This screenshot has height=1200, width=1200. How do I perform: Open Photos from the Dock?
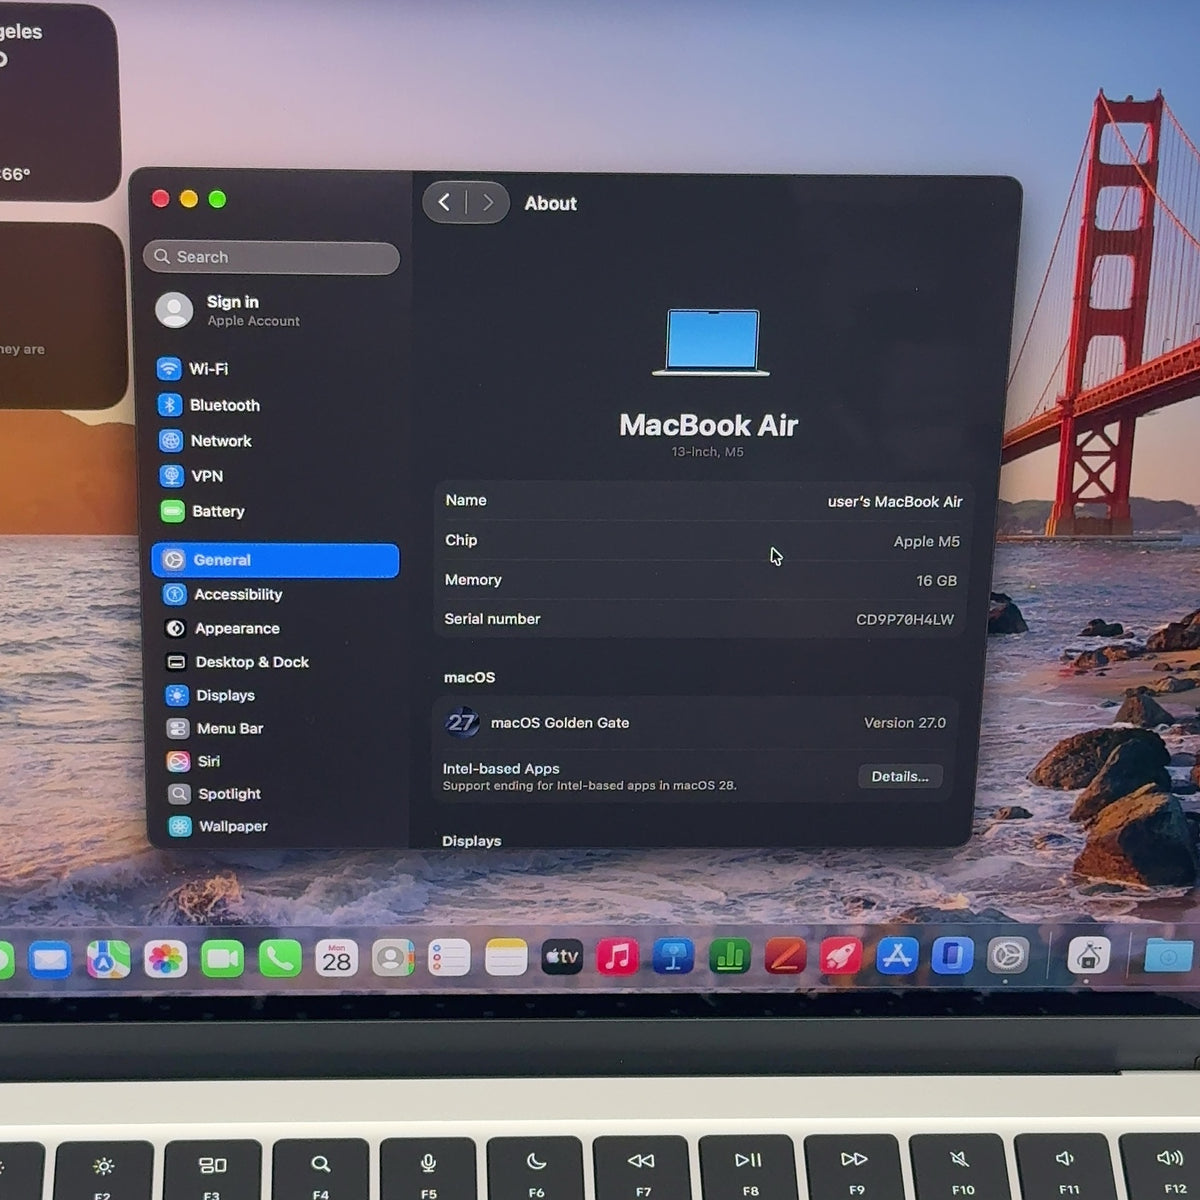click(x=166, y=960)
